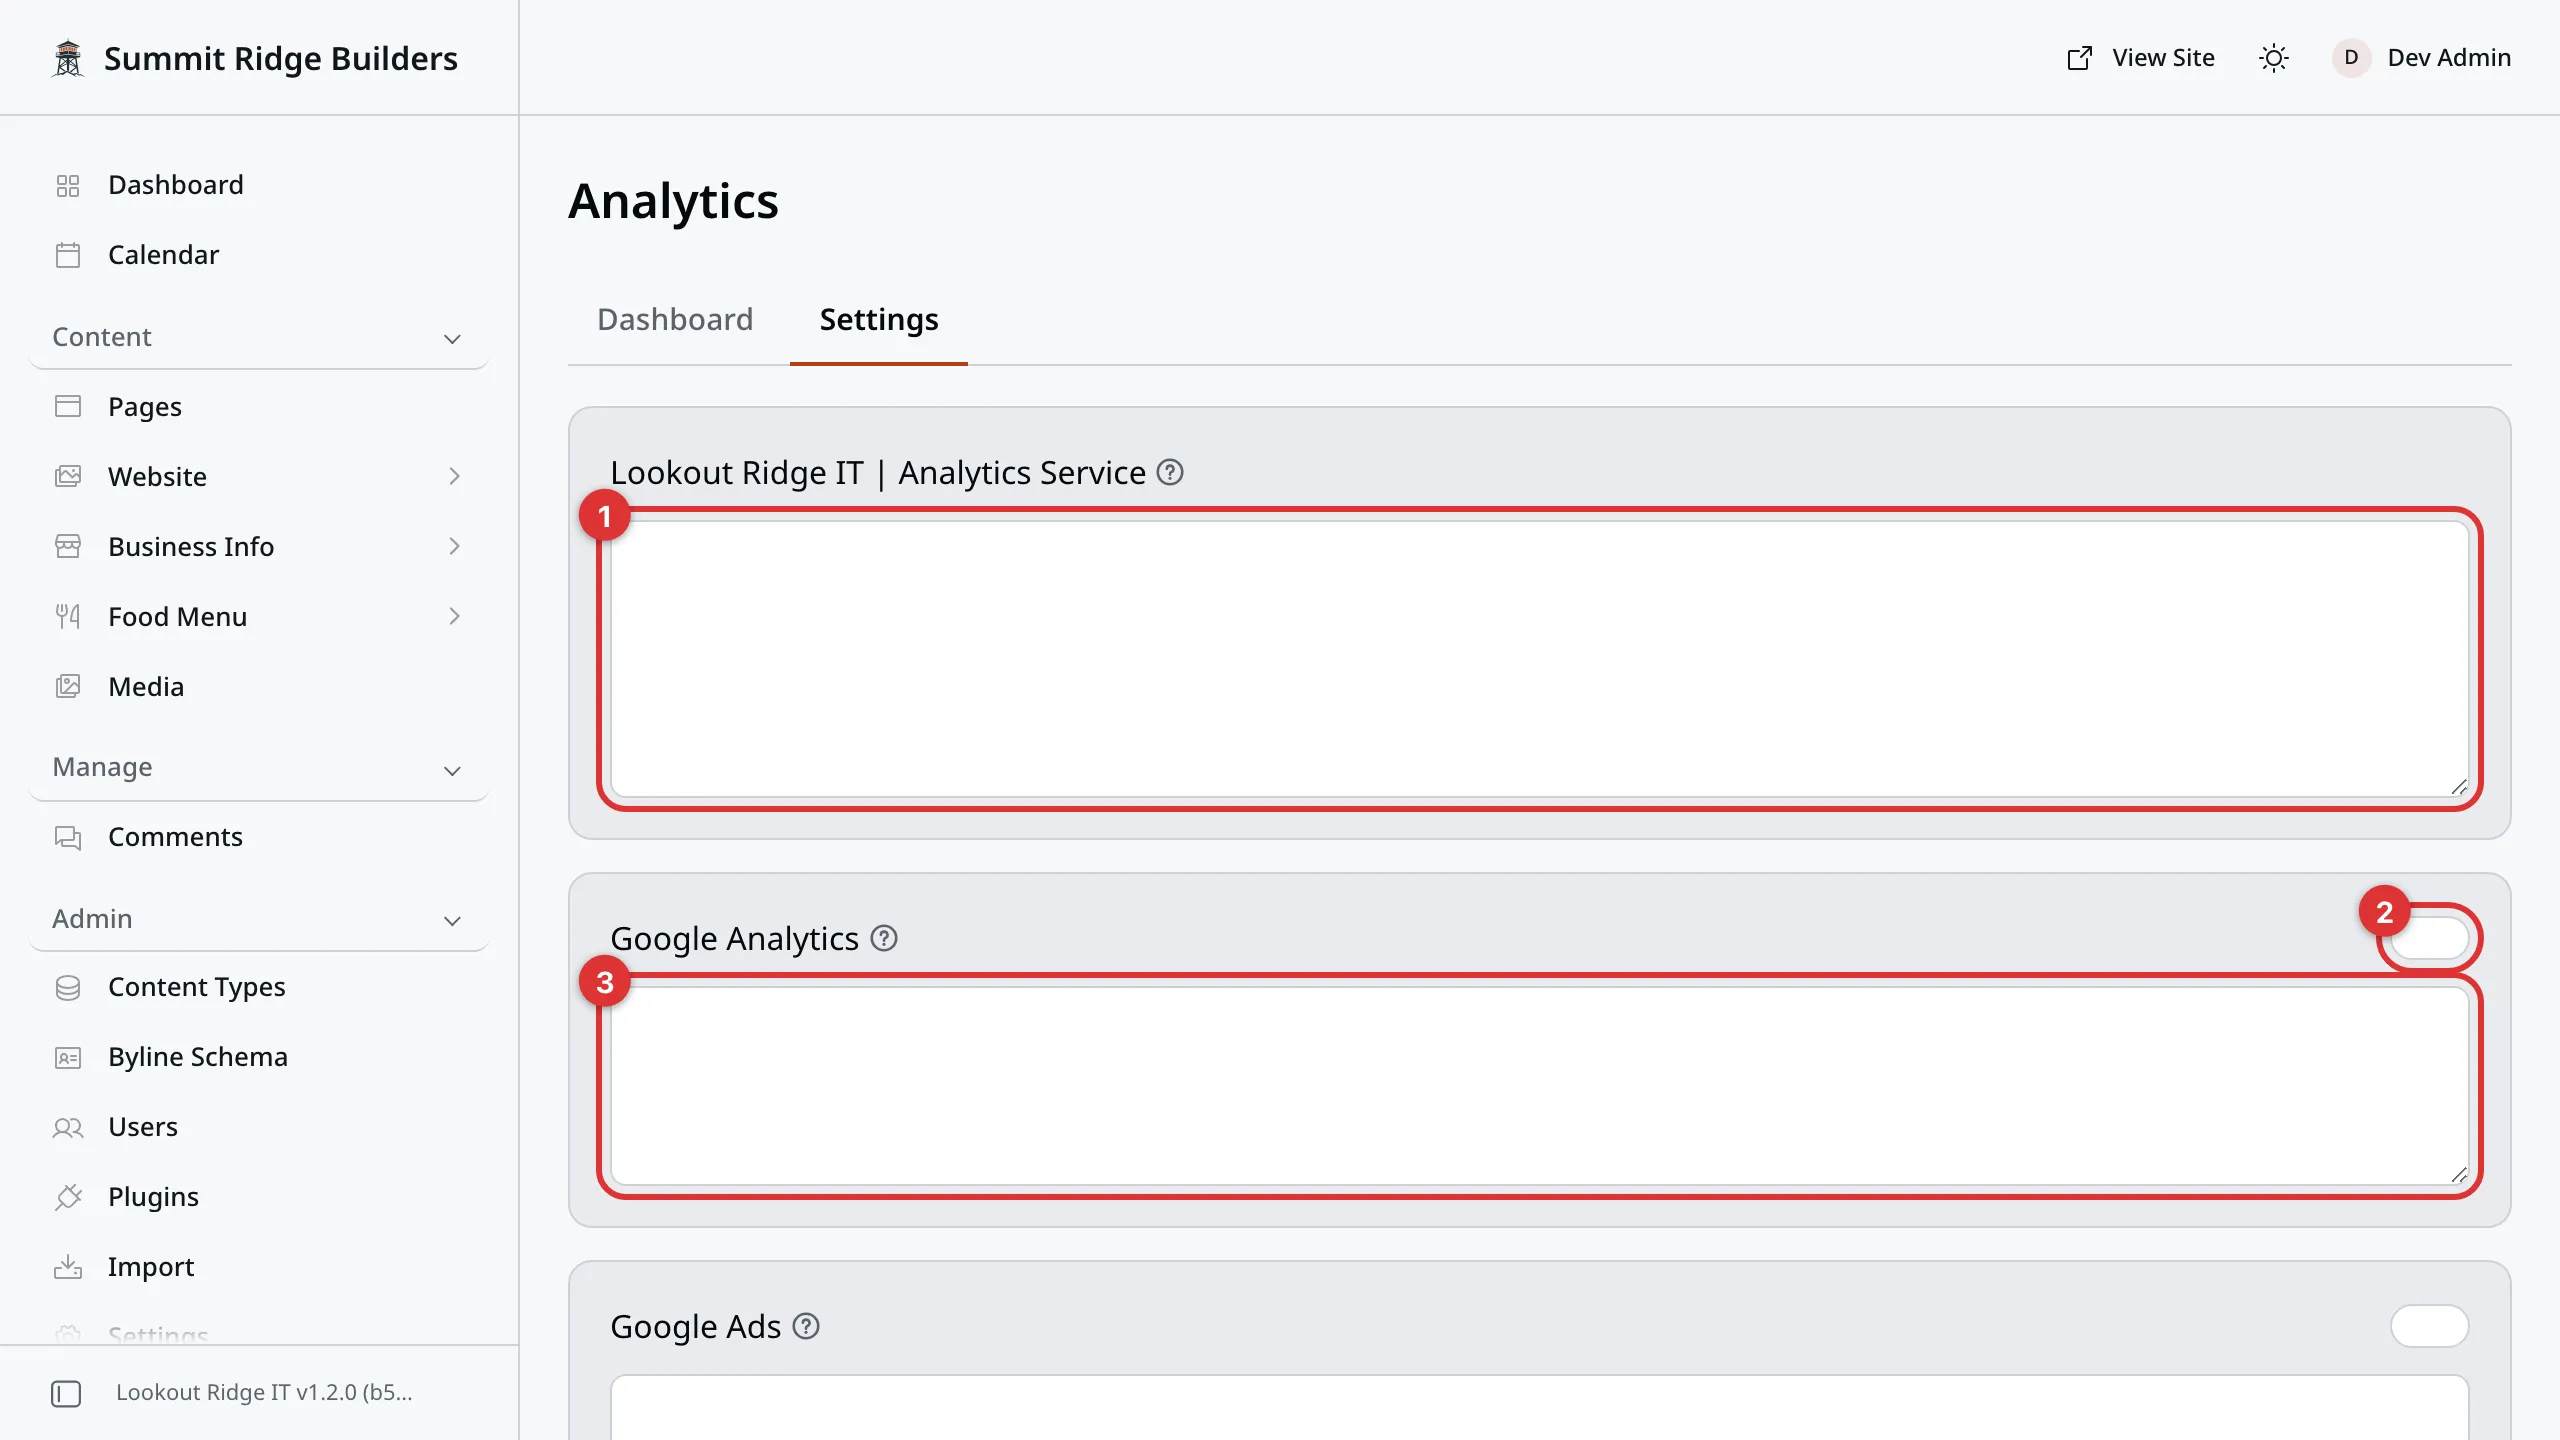Switch theme using the sun icon

[2273, 58]
